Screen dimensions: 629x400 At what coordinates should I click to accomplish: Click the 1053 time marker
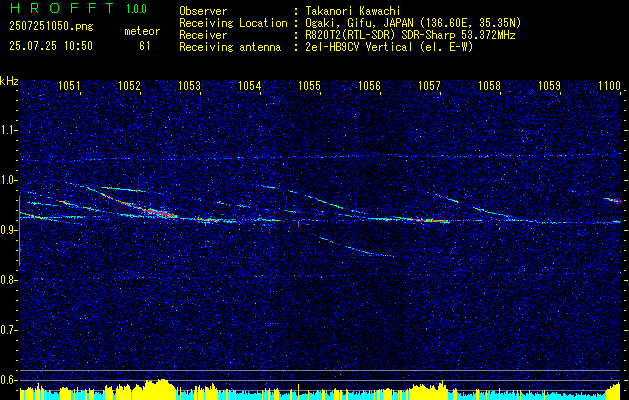pyautogui.click(x=189, y=85)
